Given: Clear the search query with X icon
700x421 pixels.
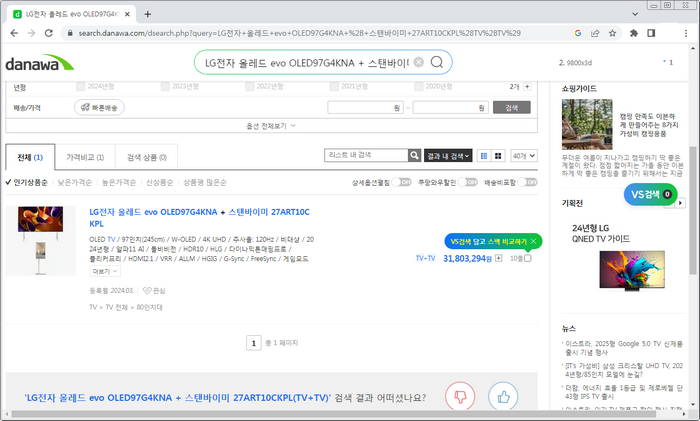Looking at the screenshot, I should (x=419, y=62).
